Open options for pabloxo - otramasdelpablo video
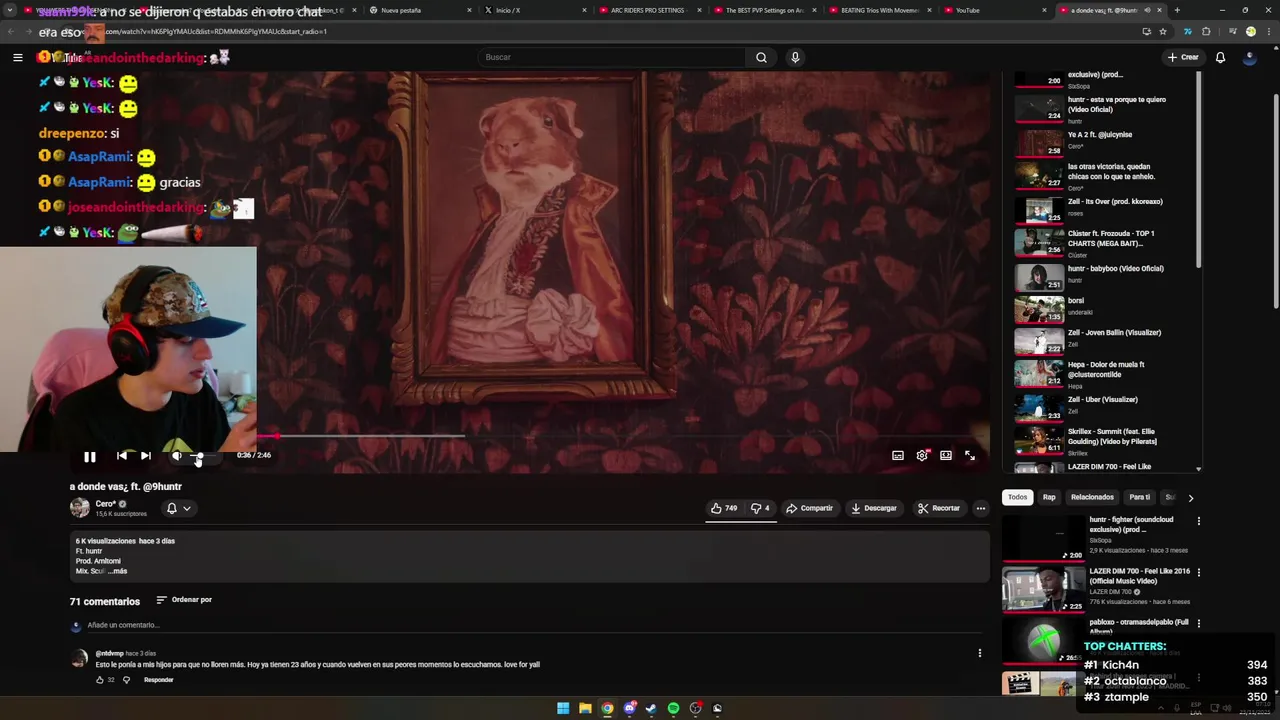Viewport: 1280px width, 720px height. 1198,624
